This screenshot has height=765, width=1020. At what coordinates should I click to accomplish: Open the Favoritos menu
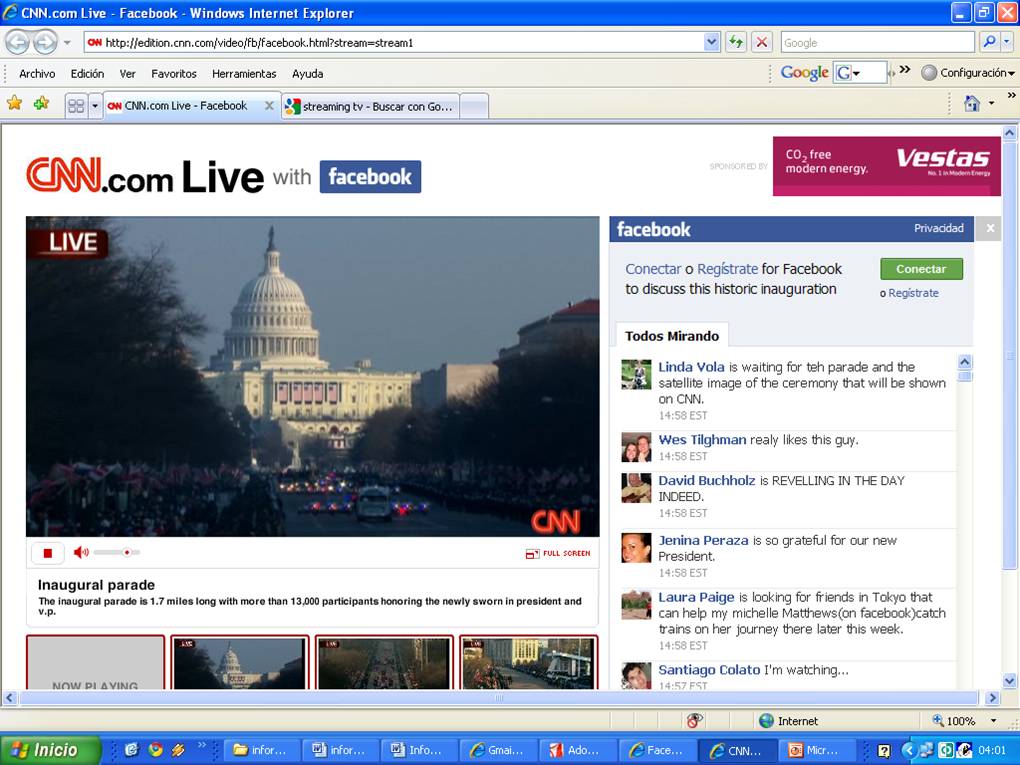[174, 74]
